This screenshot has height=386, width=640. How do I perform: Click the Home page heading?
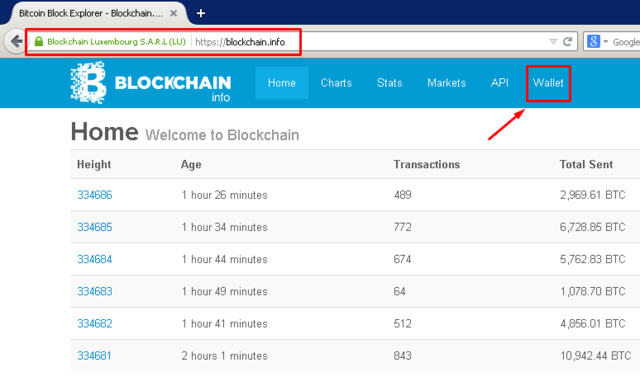pos(104,132)
